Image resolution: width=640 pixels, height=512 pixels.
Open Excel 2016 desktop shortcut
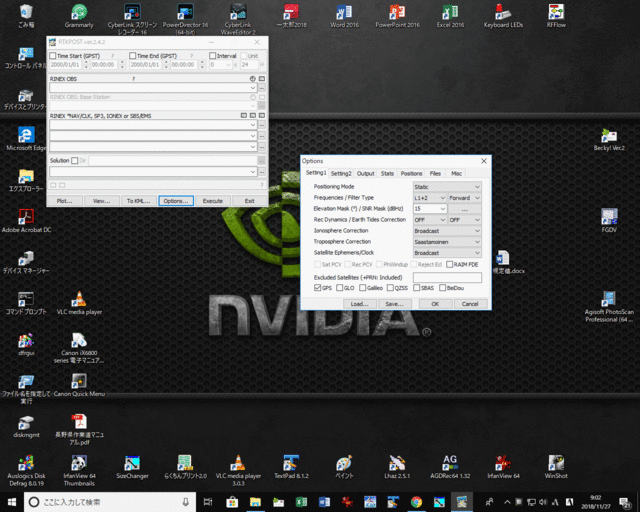(450, 16)
